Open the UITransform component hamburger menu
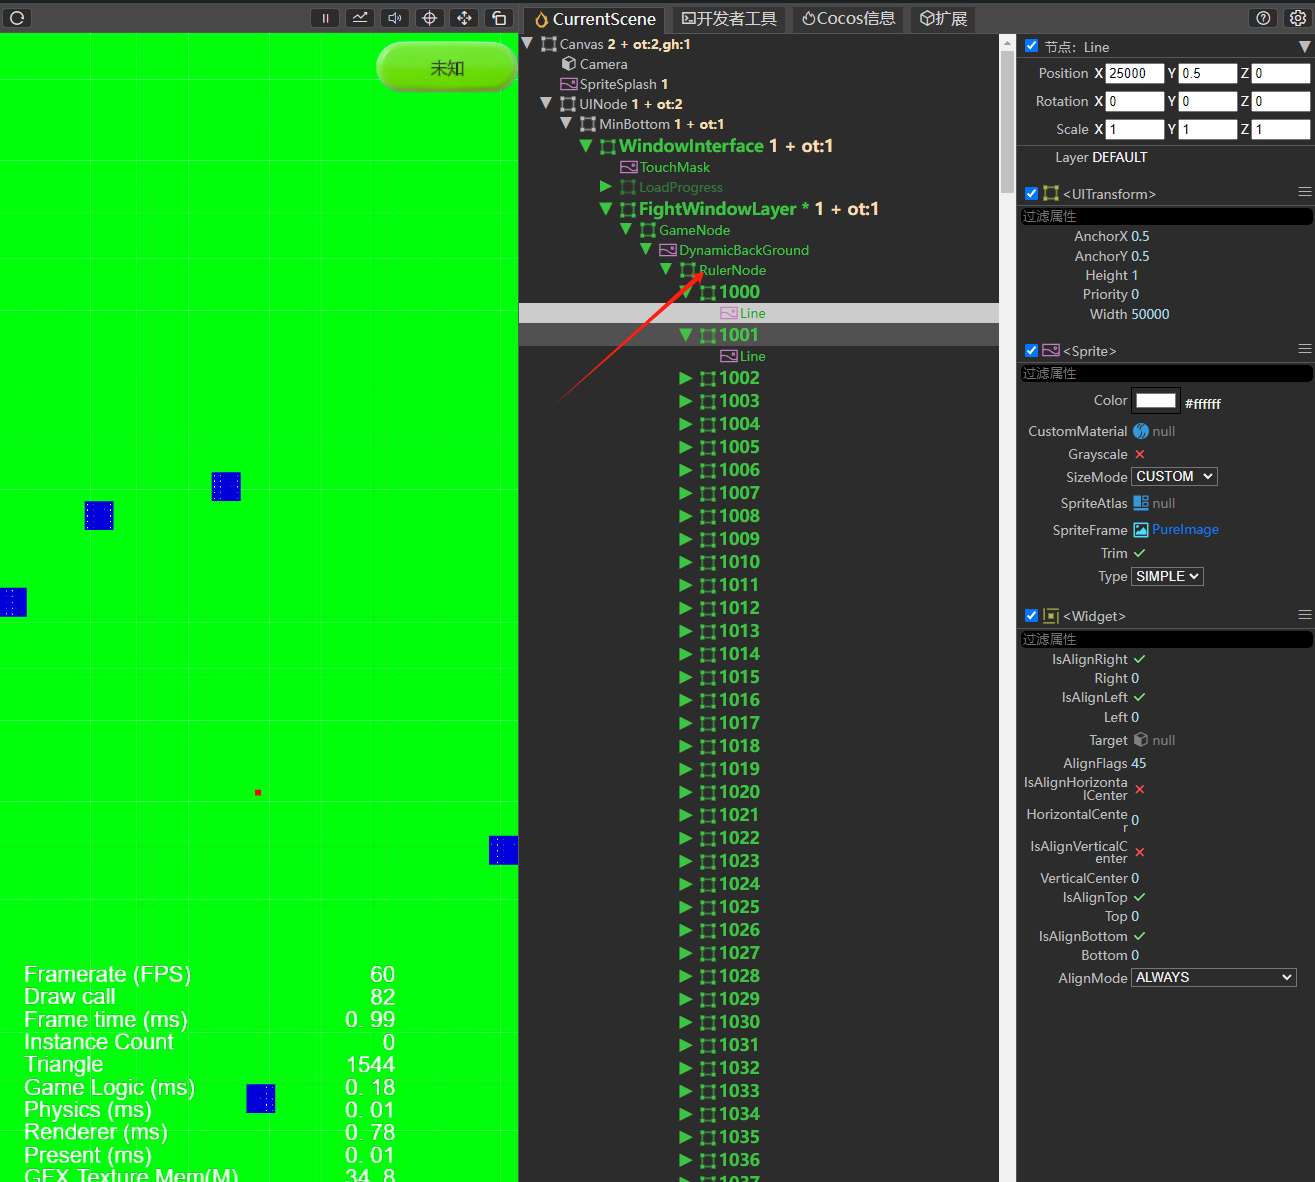This screenshot has width=1315, height=1182. pos(1304,192)
